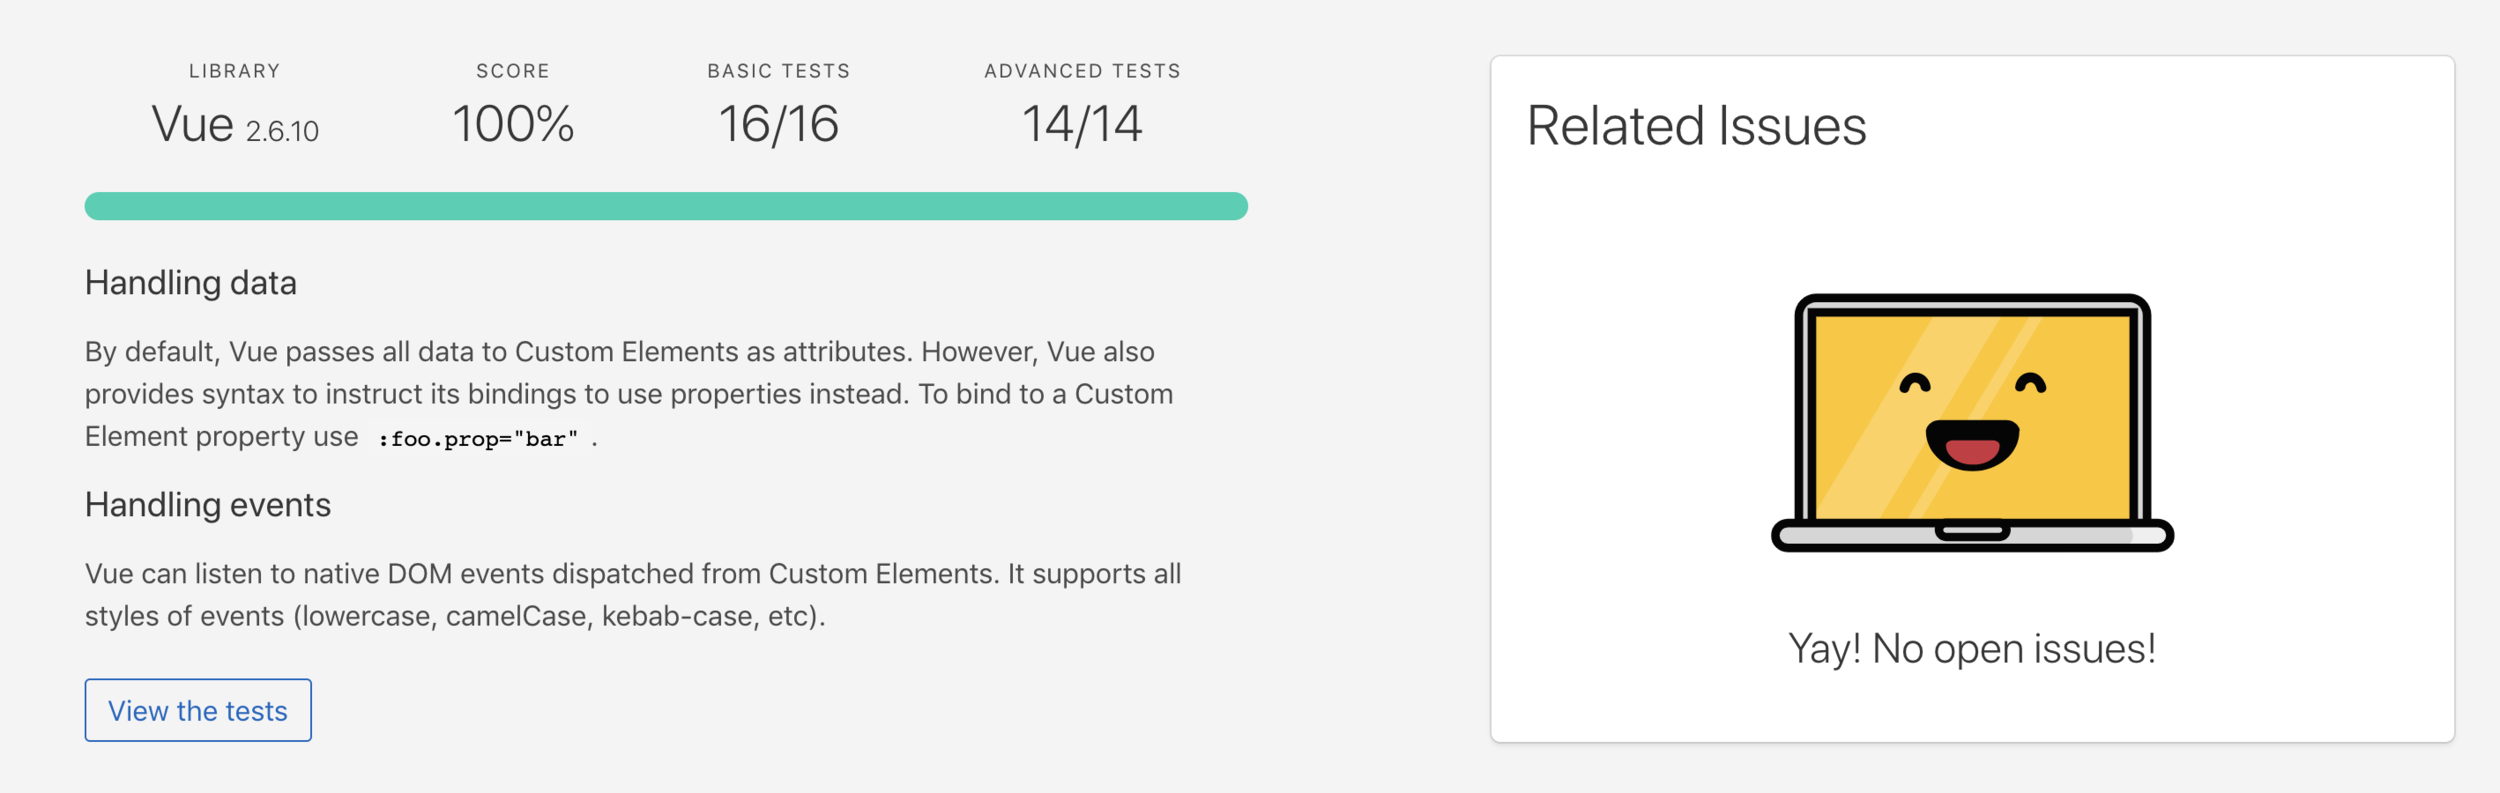Viewport: 2500px width, 793px height.
Task: Click the SCORE column label
Action: (x=513, y=71)
